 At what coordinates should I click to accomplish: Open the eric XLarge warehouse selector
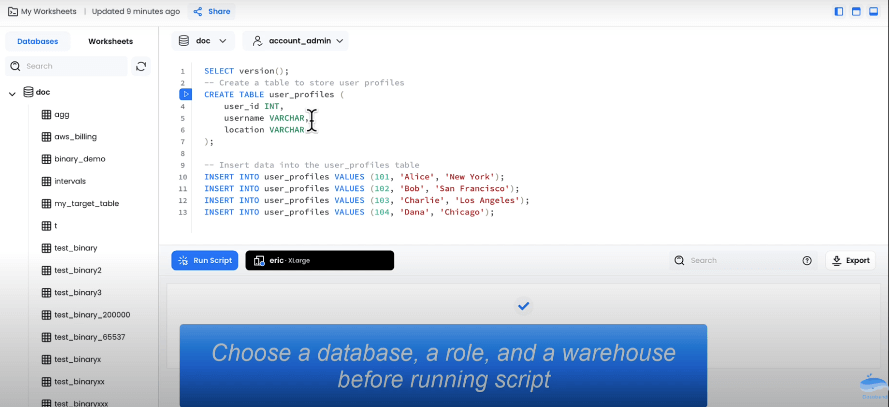click(319, 260)
